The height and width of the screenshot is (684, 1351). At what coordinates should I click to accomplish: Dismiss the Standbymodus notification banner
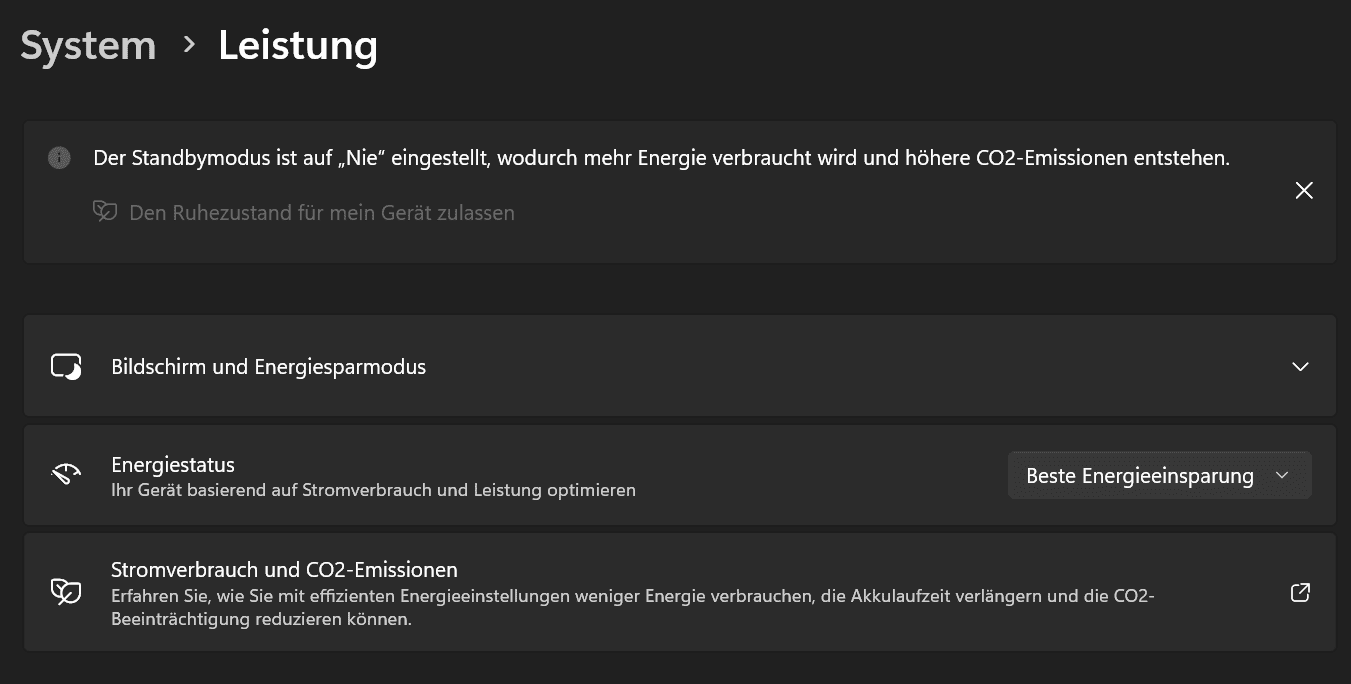click(x=1304, y=190)
